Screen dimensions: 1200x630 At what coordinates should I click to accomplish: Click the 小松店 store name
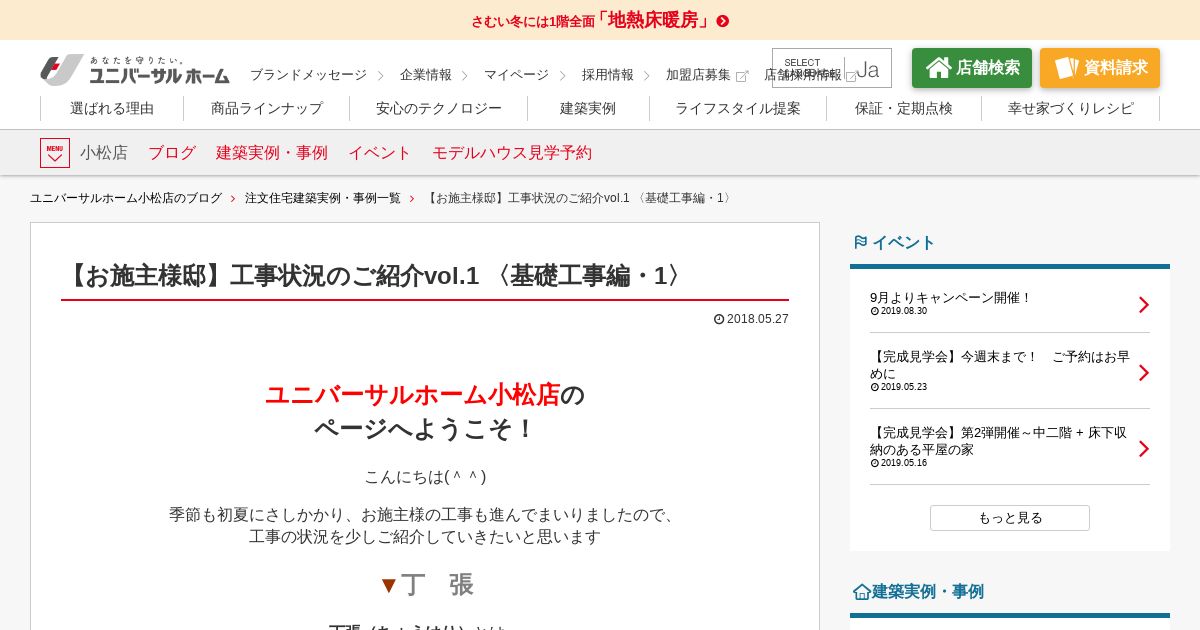point(104,153)
